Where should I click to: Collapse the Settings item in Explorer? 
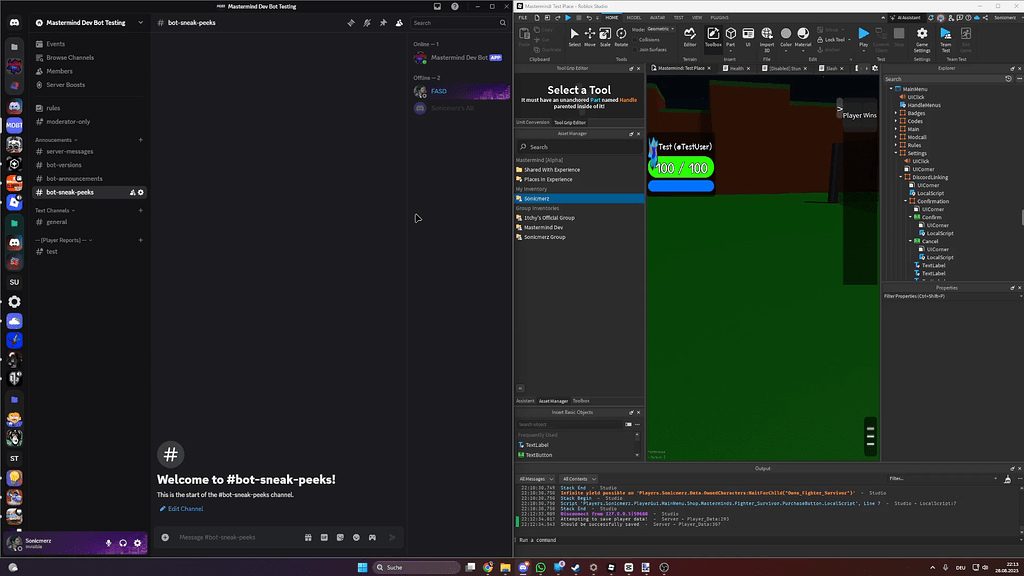click(x=896, y=153)
